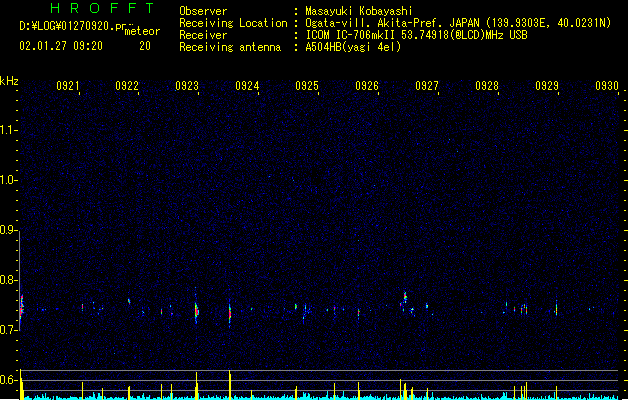Click the 0.9 kHz axis label
This screenshot has height=400, width=629.
point(8,230)
